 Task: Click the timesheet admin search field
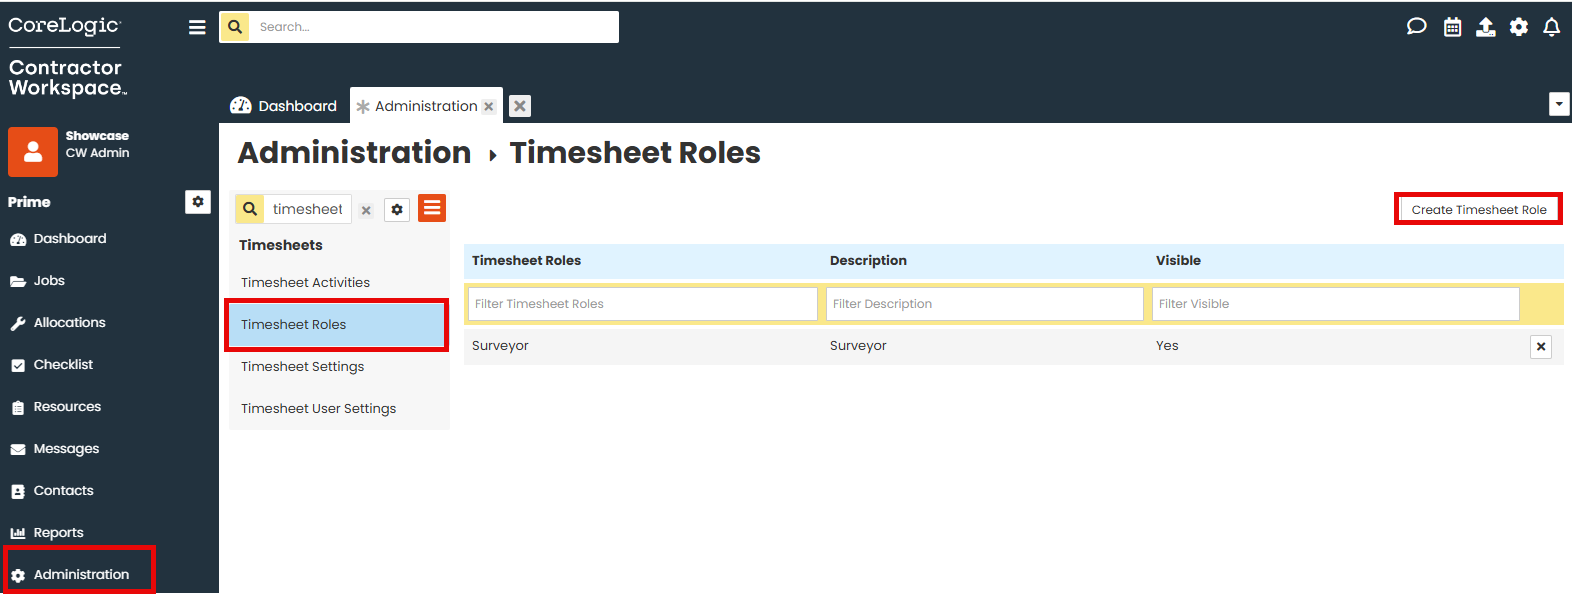point(308,209)
